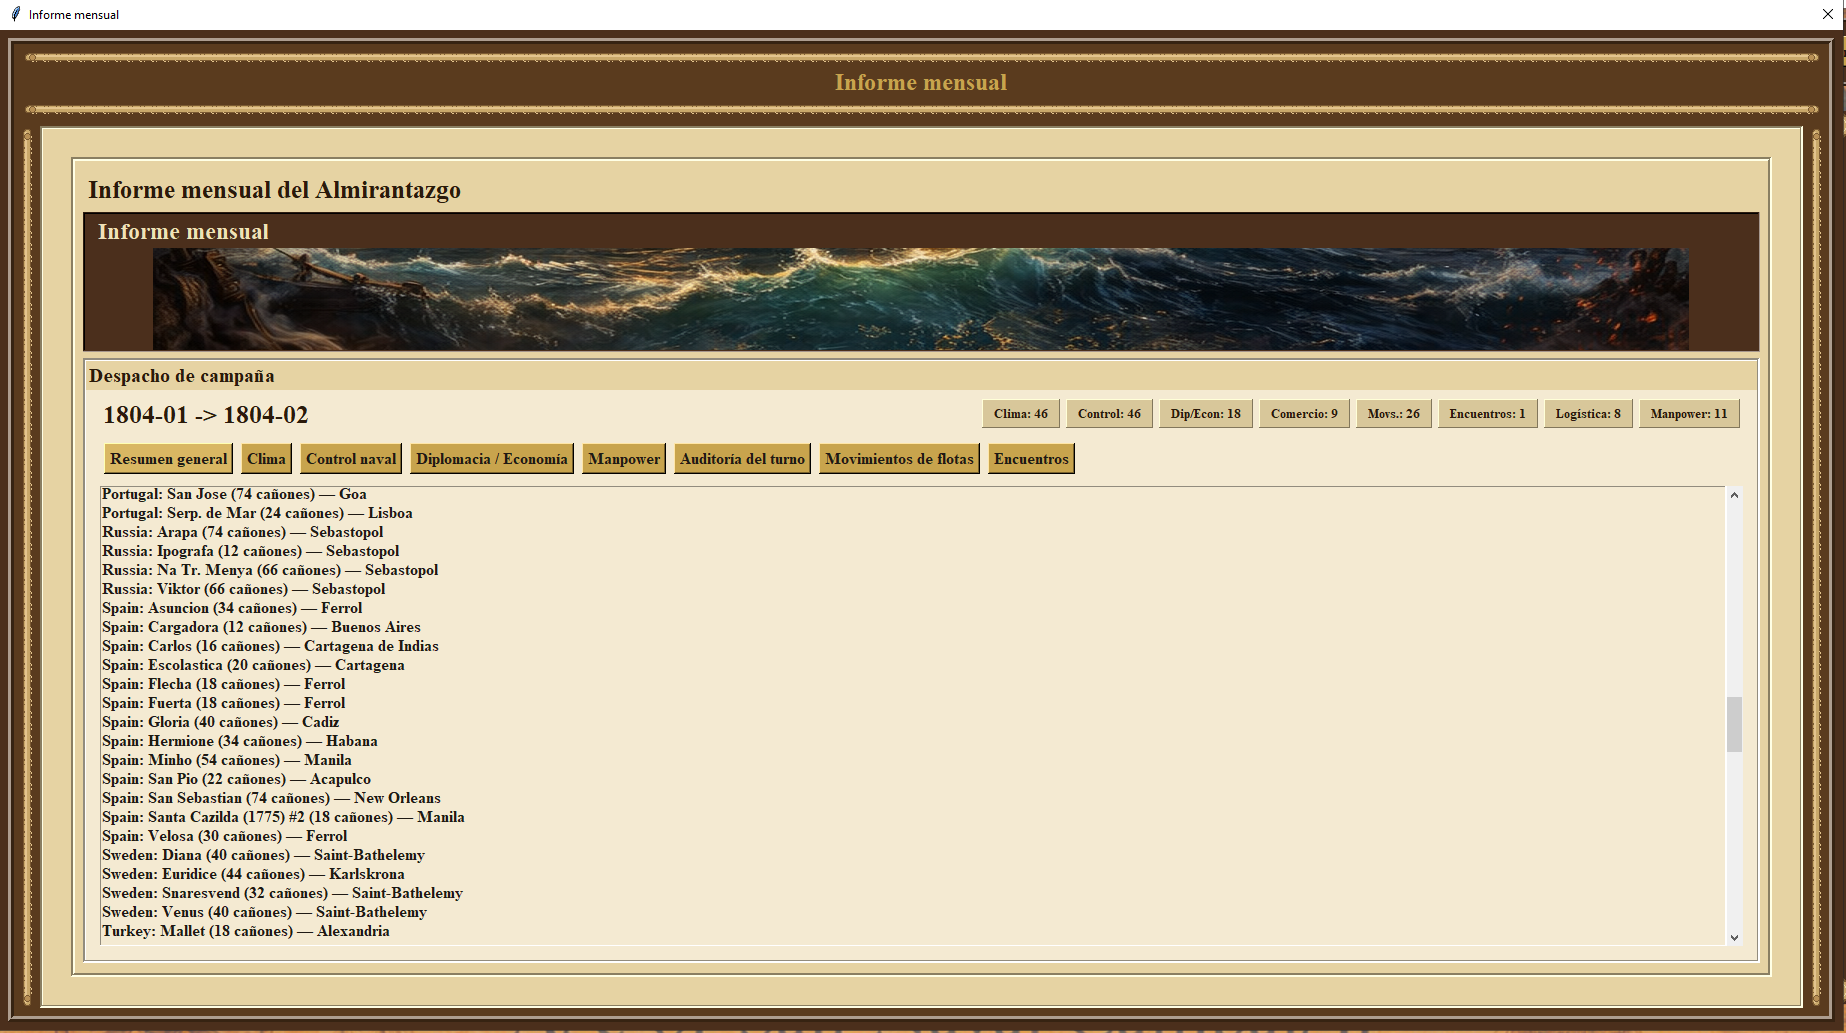Image resolution: width=1846 pixels, height=1033 pixels.
Task: Click the Manpower: 11 counter button
Action: (1689, 414)
